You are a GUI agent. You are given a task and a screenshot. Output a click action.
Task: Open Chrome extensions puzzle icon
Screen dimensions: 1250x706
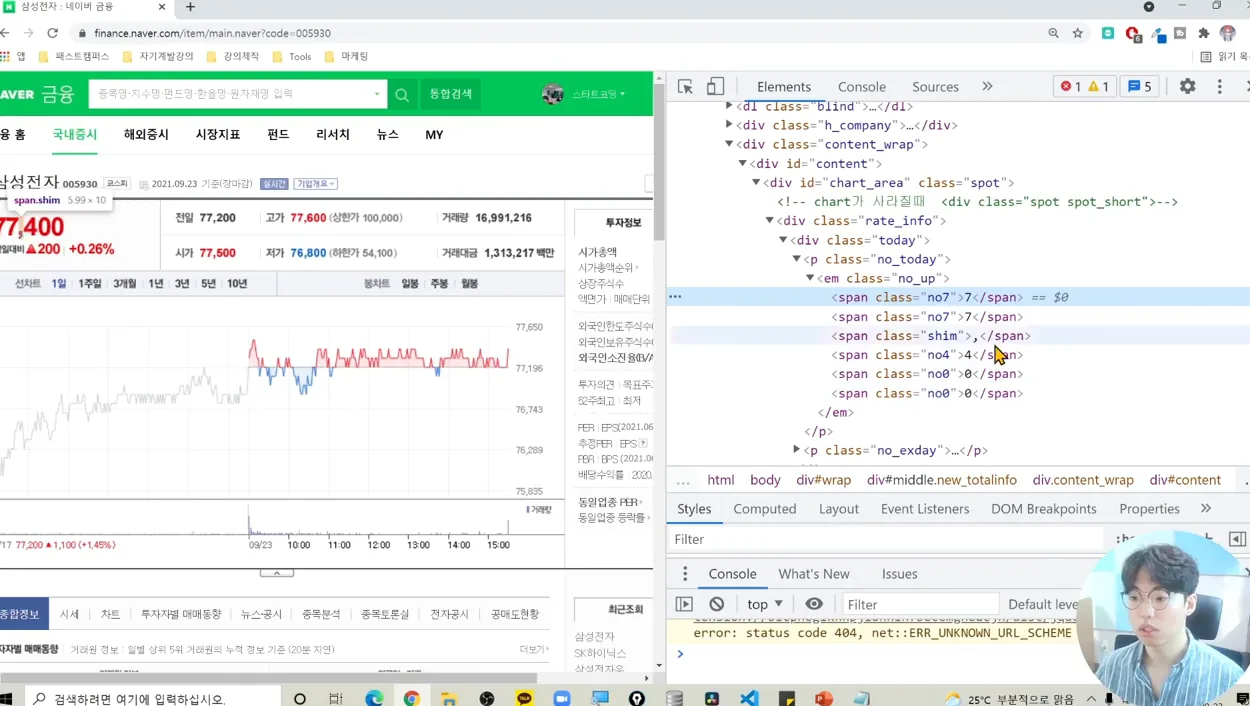(1204, 33)
